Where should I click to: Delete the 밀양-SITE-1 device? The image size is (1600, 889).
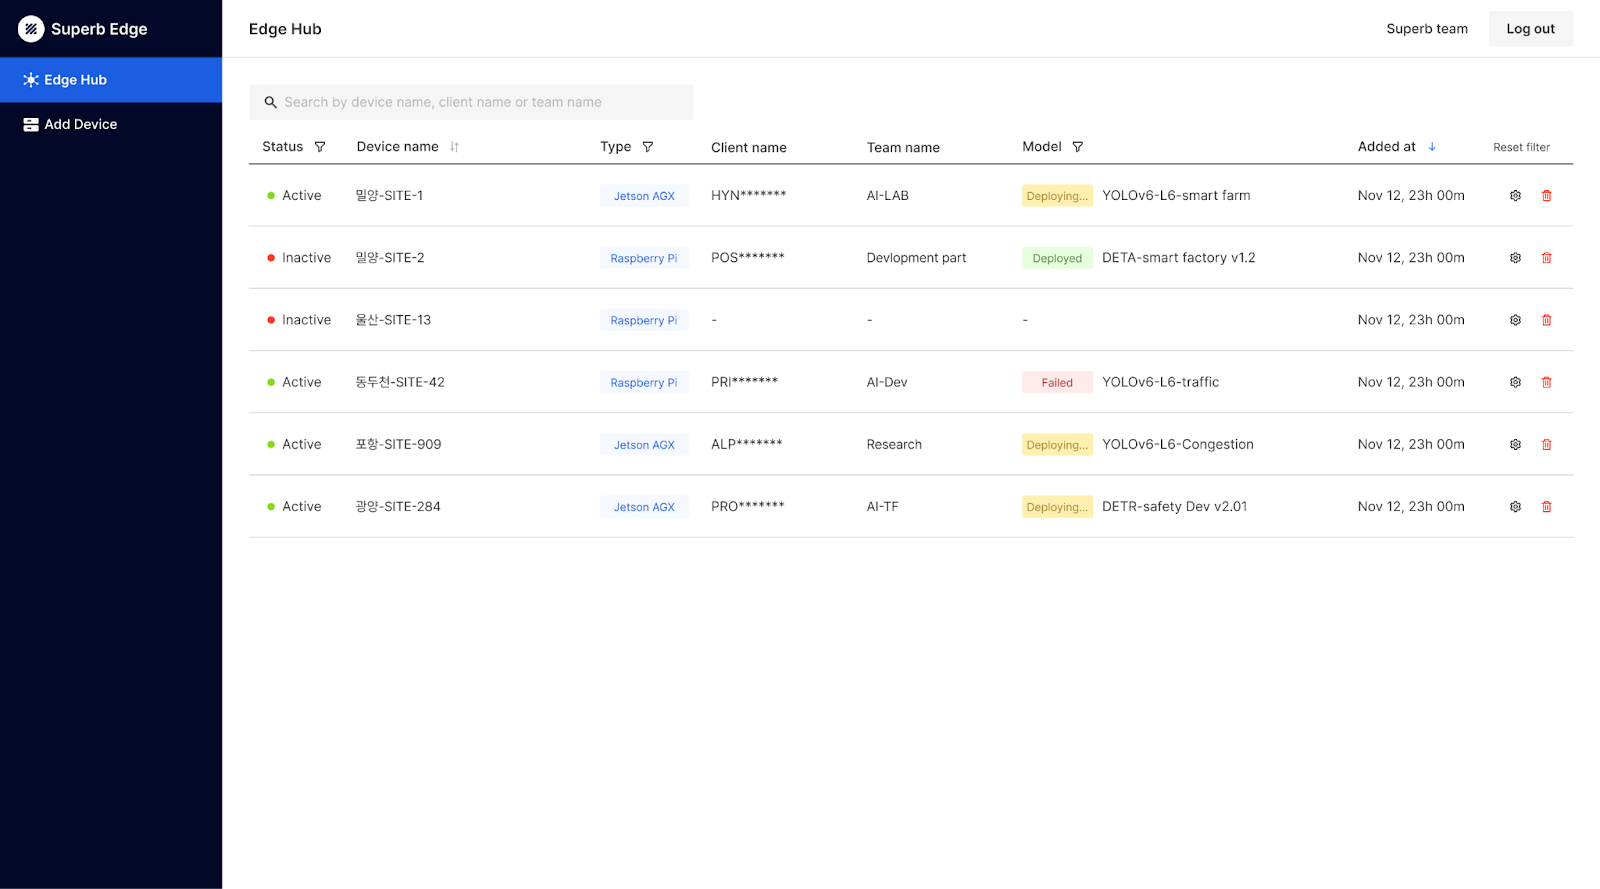pos(1546,196)
